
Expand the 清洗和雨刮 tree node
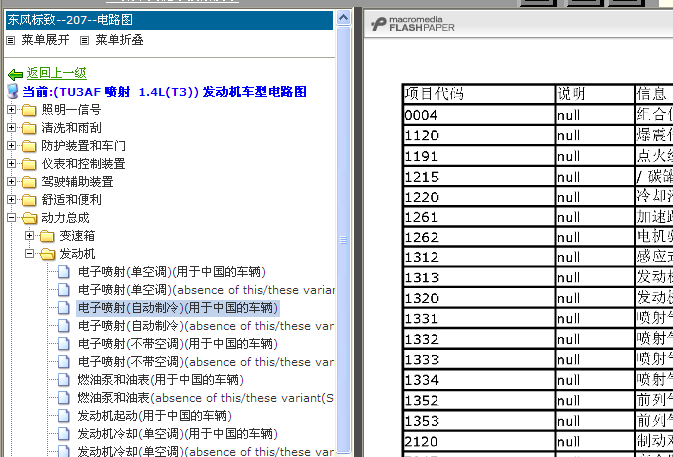(12, 128)
